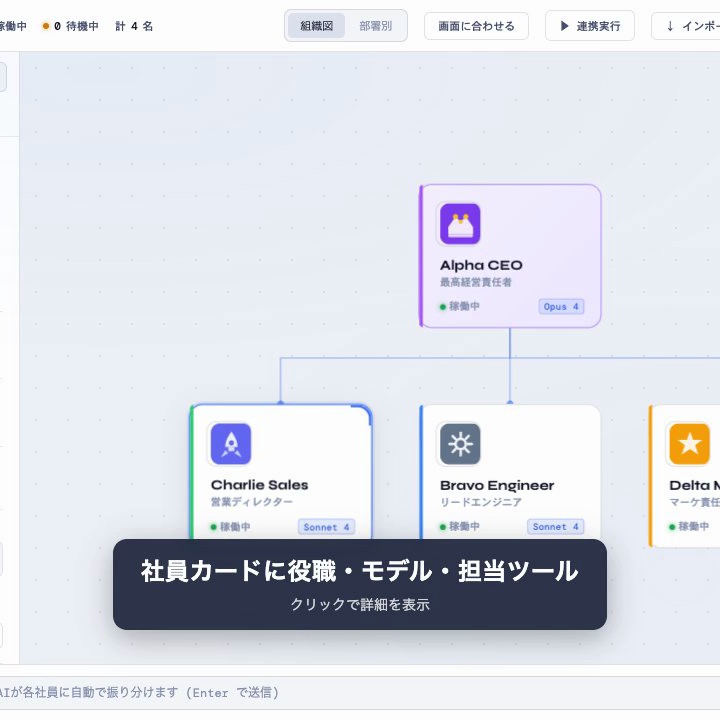720x720 pixels.
Task: Switch to the 部署別 tab
Action: (376, 26)
